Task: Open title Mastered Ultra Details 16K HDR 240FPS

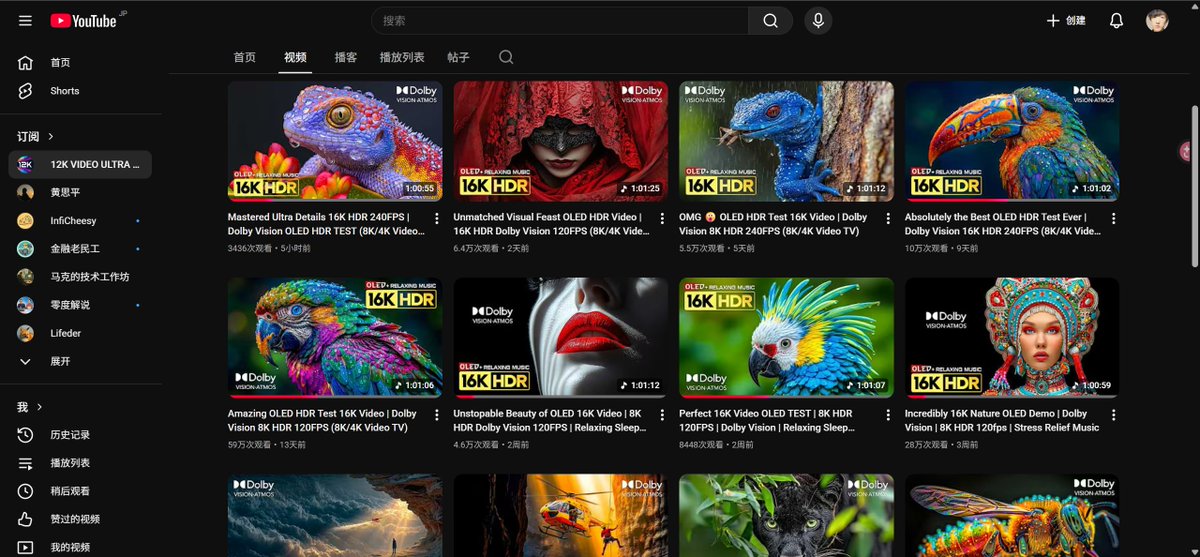Action: tap(326, 224)
